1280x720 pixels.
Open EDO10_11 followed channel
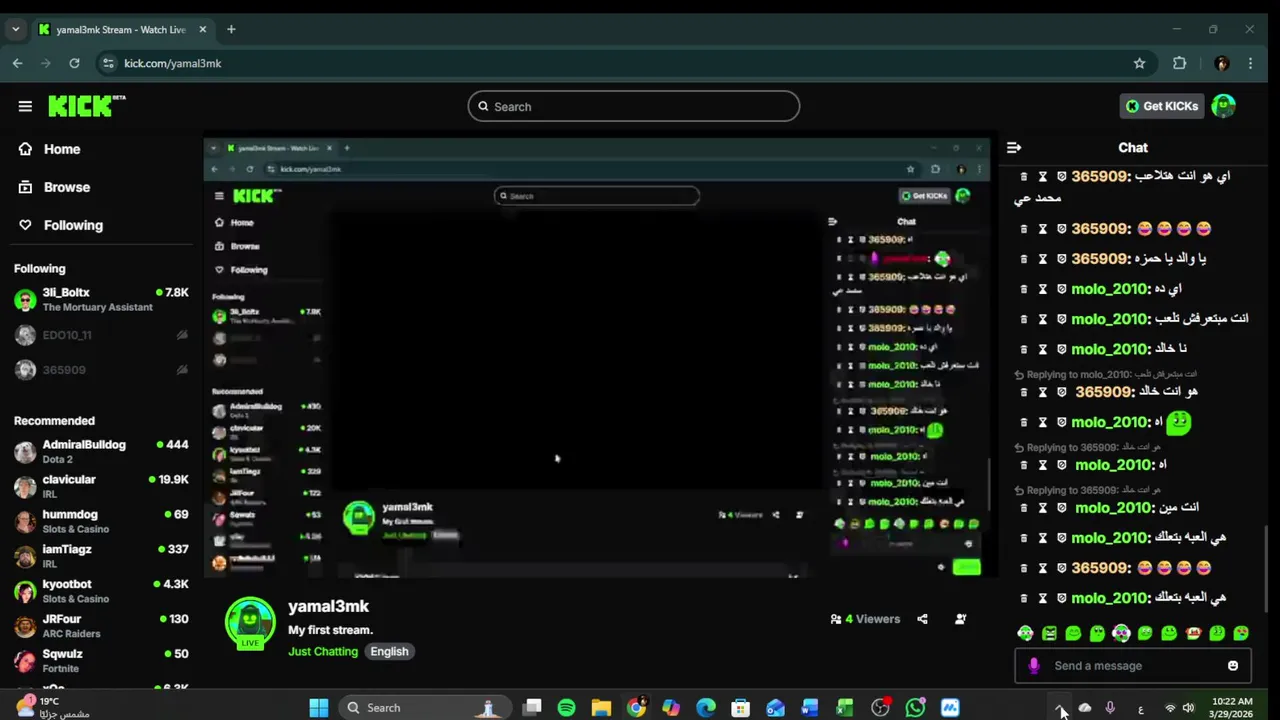[x=101, y=335]
